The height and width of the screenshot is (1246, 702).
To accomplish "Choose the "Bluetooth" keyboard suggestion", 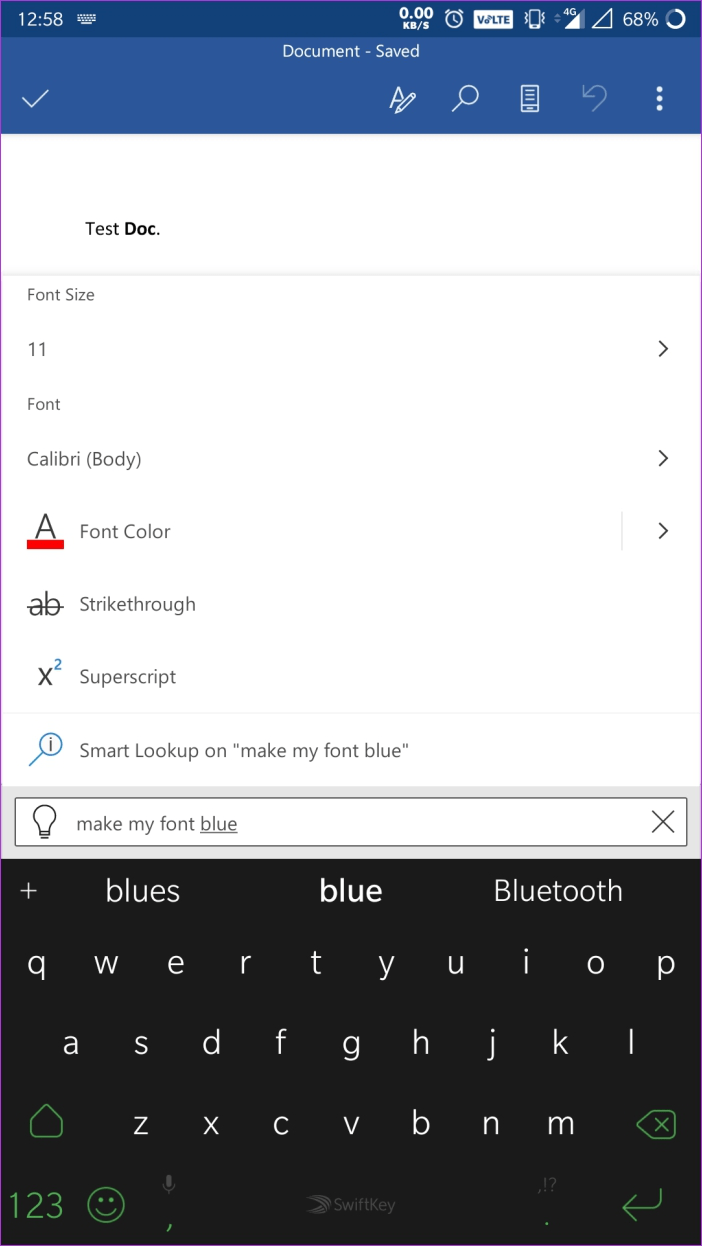I will pyautogui.click(x=558, y=890).
